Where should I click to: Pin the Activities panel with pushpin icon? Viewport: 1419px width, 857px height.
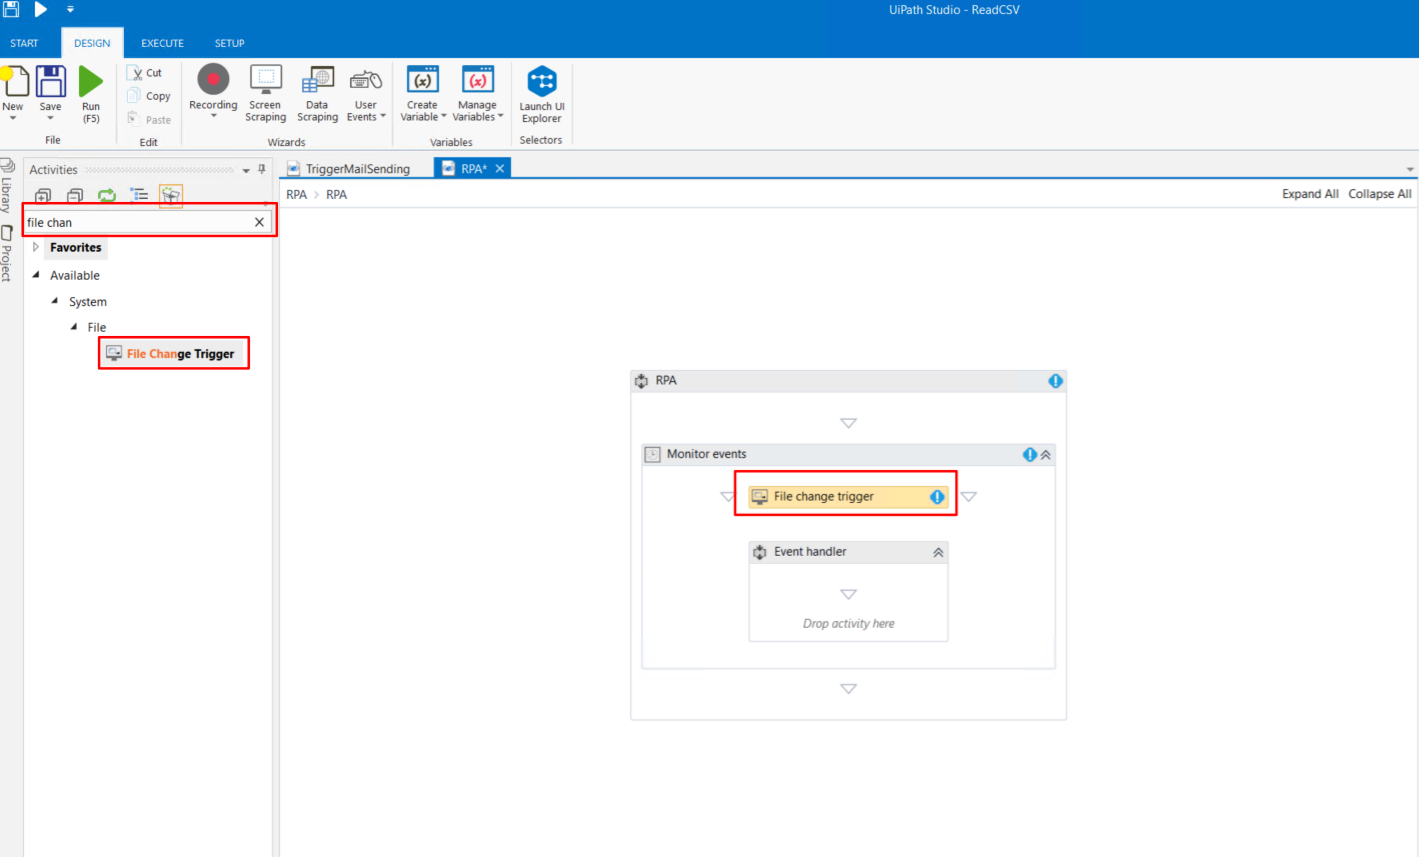262,170
